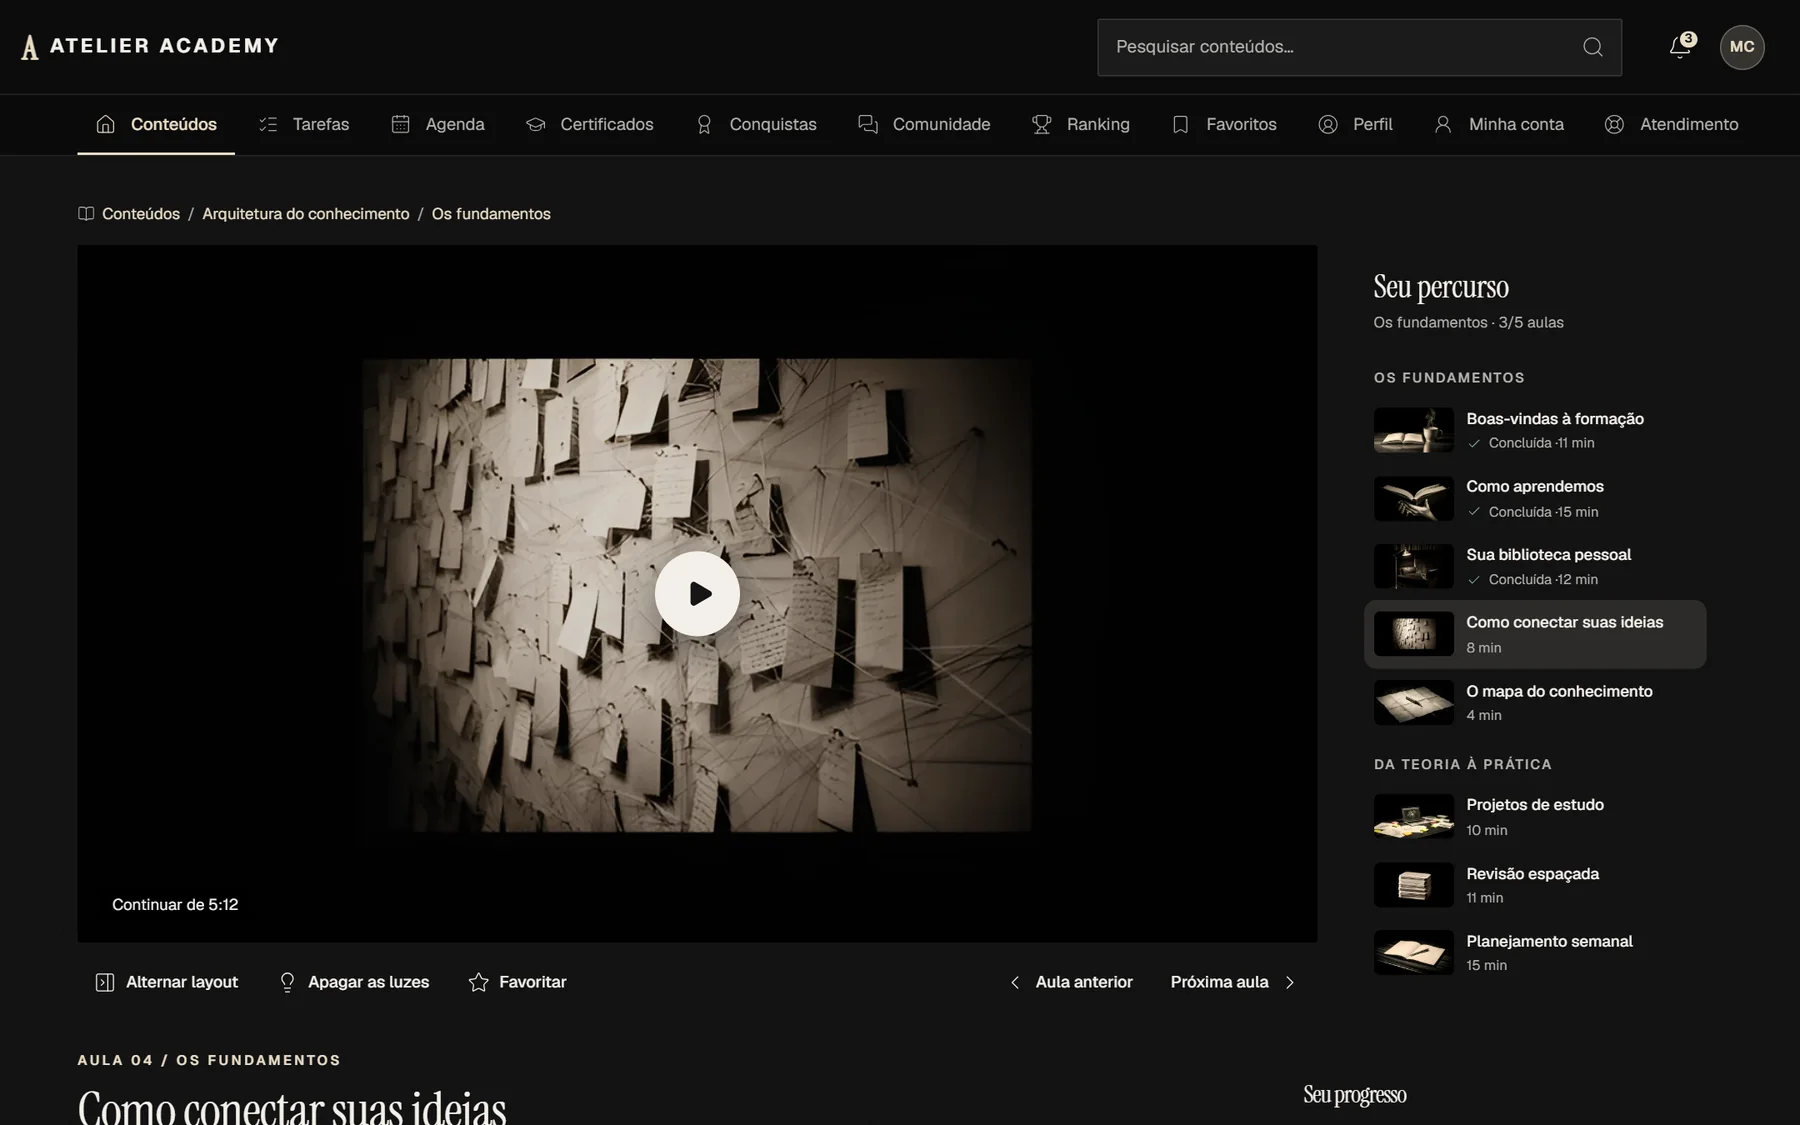1800x1125 pixels.
Task: Open the Minha conta tab
Action: point(1499,124)
